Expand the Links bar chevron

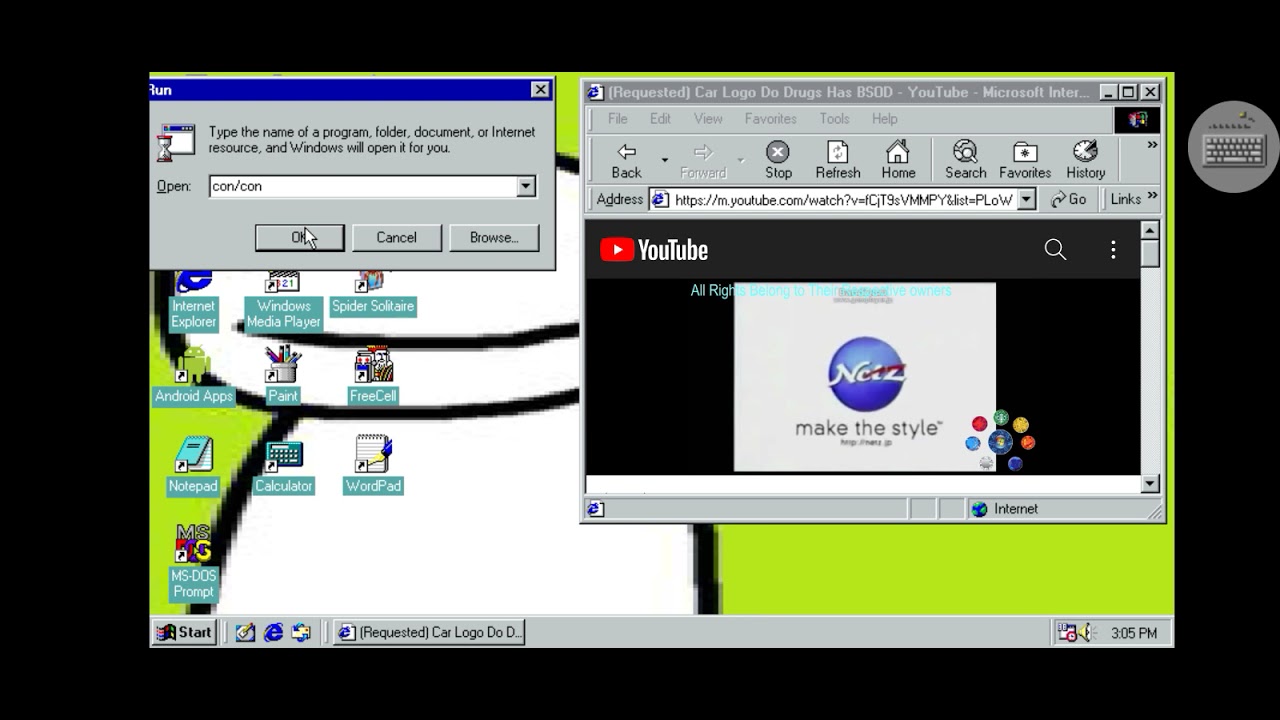click(1152, 197)
